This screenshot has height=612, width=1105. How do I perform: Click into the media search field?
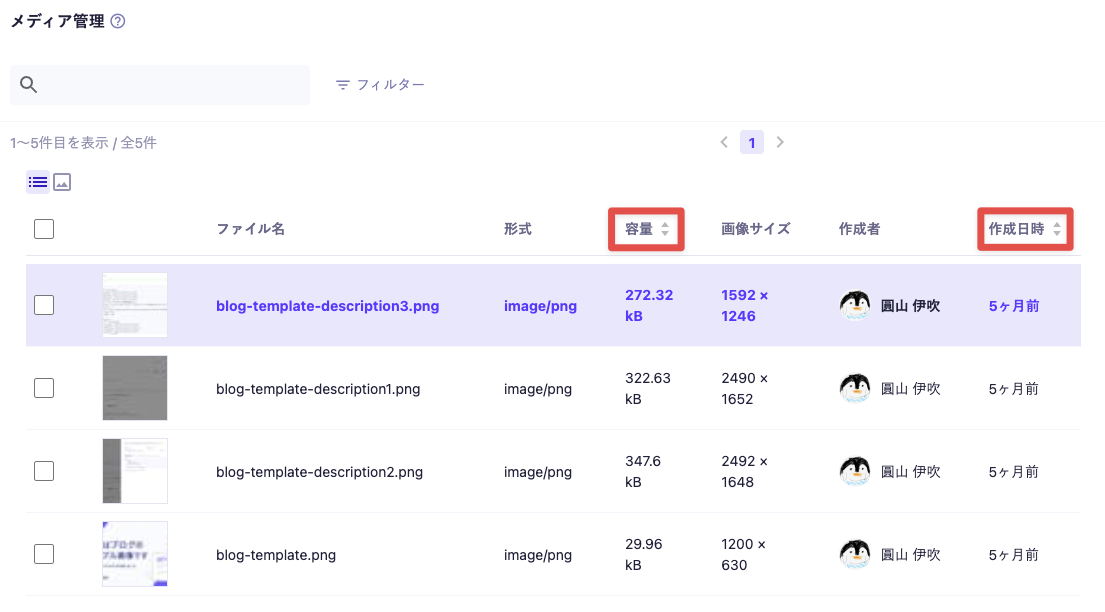(x=170, y=85)
